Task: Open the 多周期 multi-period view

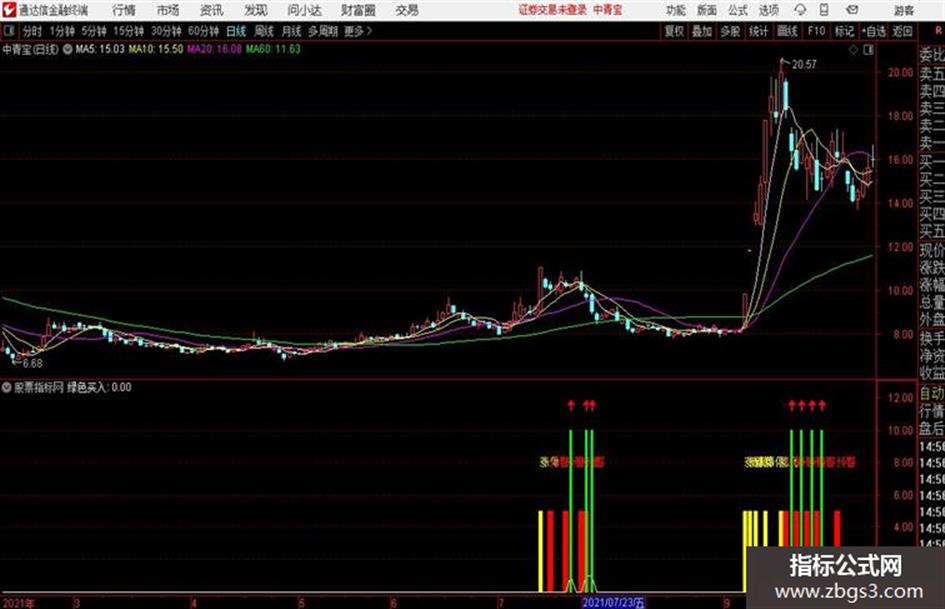Action: coord(323,31)
